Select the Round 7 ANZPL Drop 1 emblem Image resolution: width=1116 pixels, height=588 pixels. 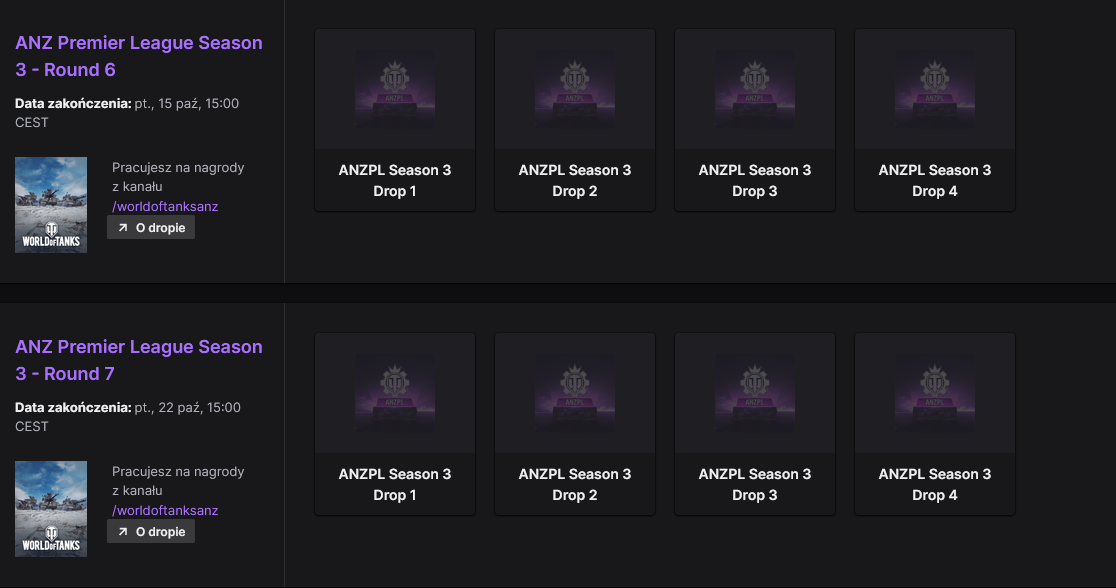point(395,393)
